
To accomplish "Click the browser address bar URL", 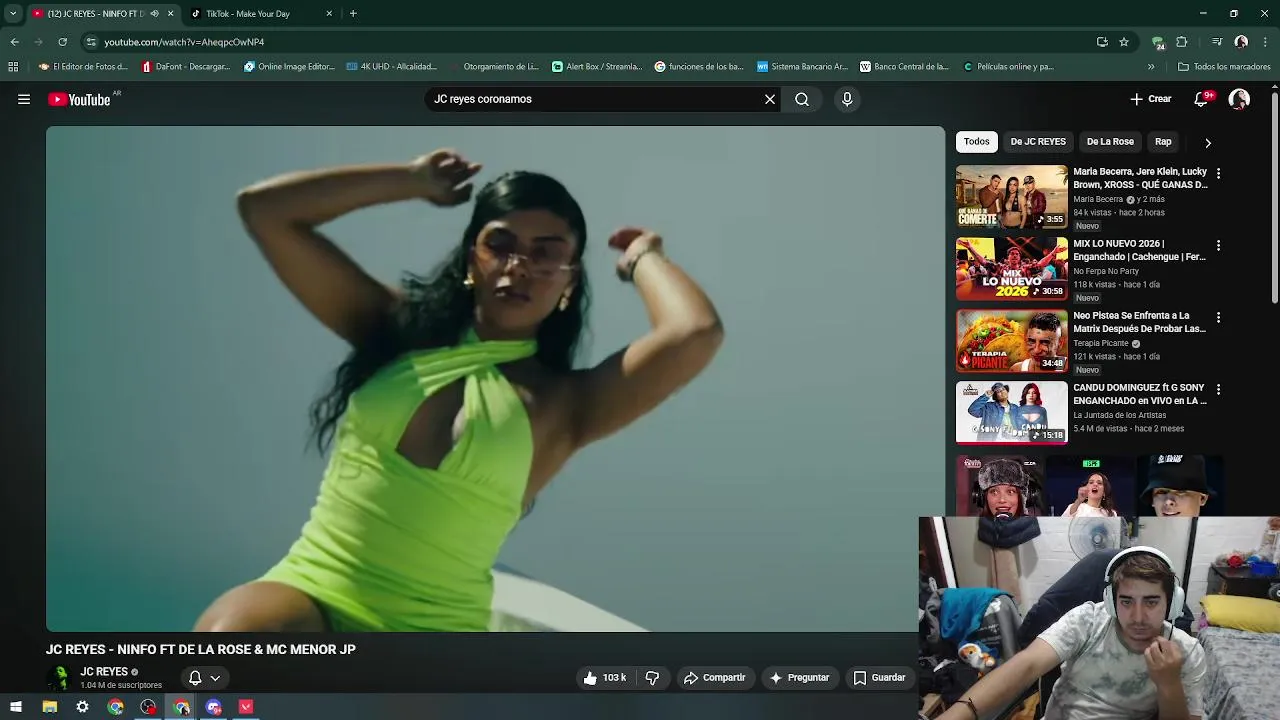I will coord(184,42).
